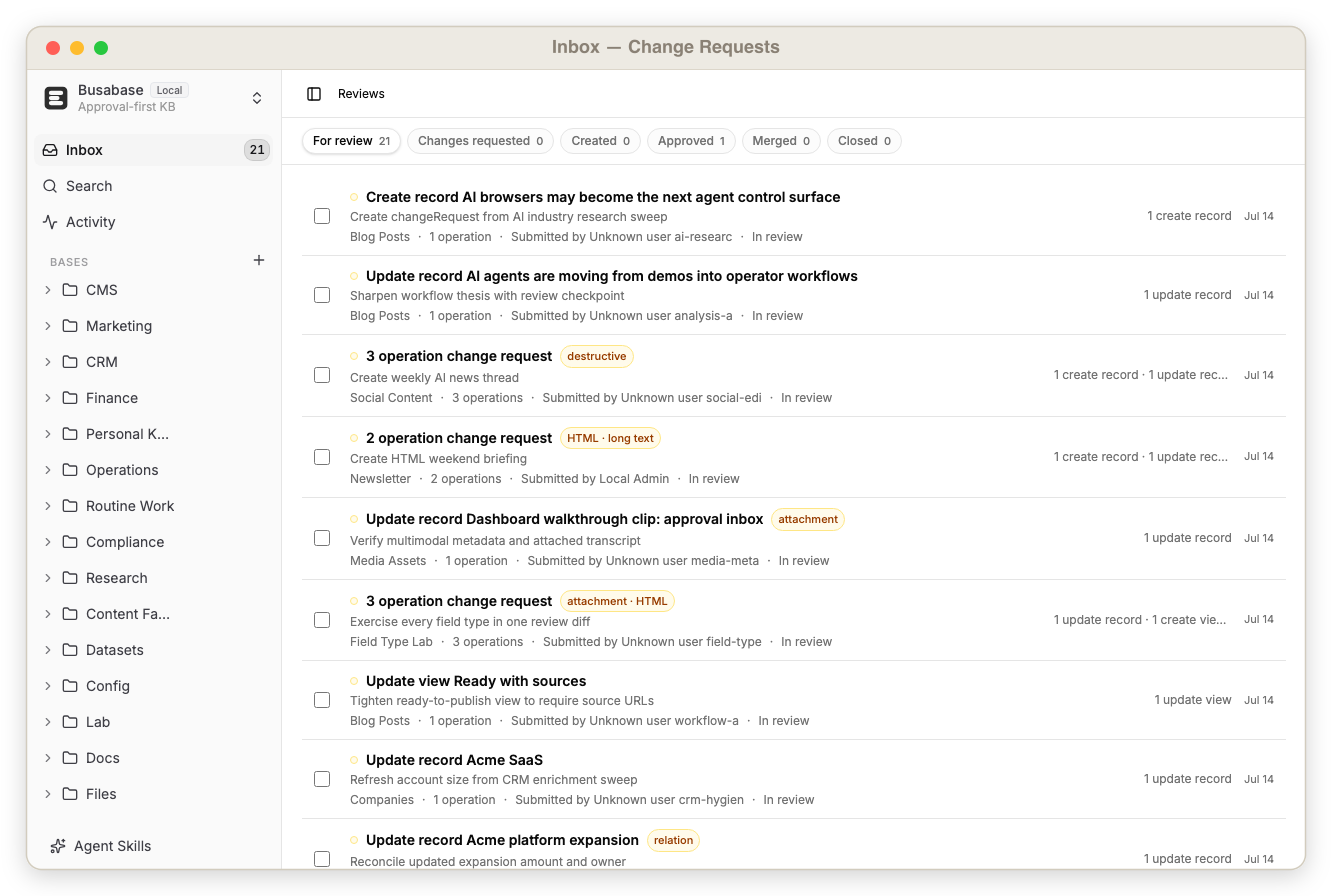Switch to the Created tab
Screen dimensions: 1332x896
[601, 141]
